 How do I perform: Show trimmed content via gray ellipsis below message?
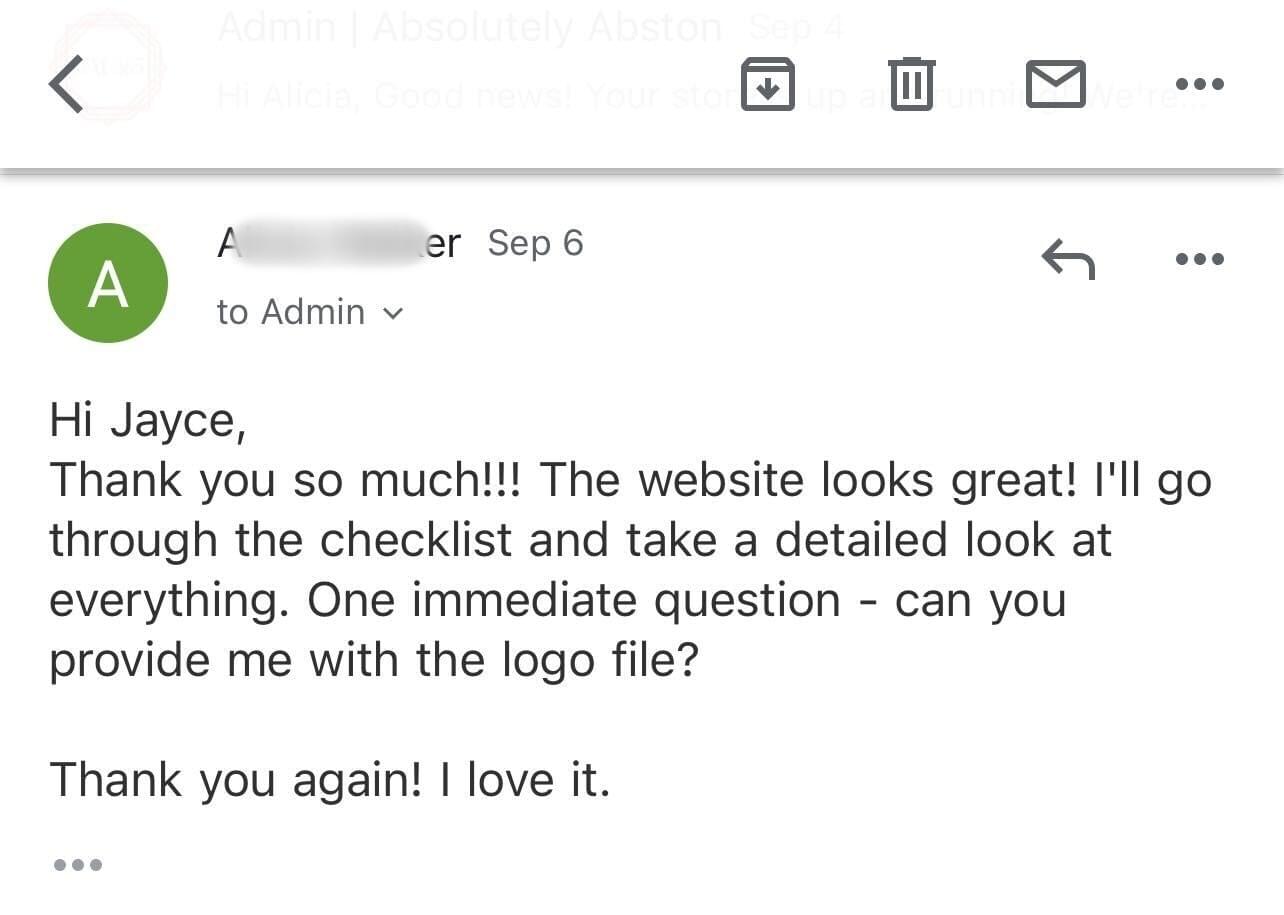(x=78, y=864)
